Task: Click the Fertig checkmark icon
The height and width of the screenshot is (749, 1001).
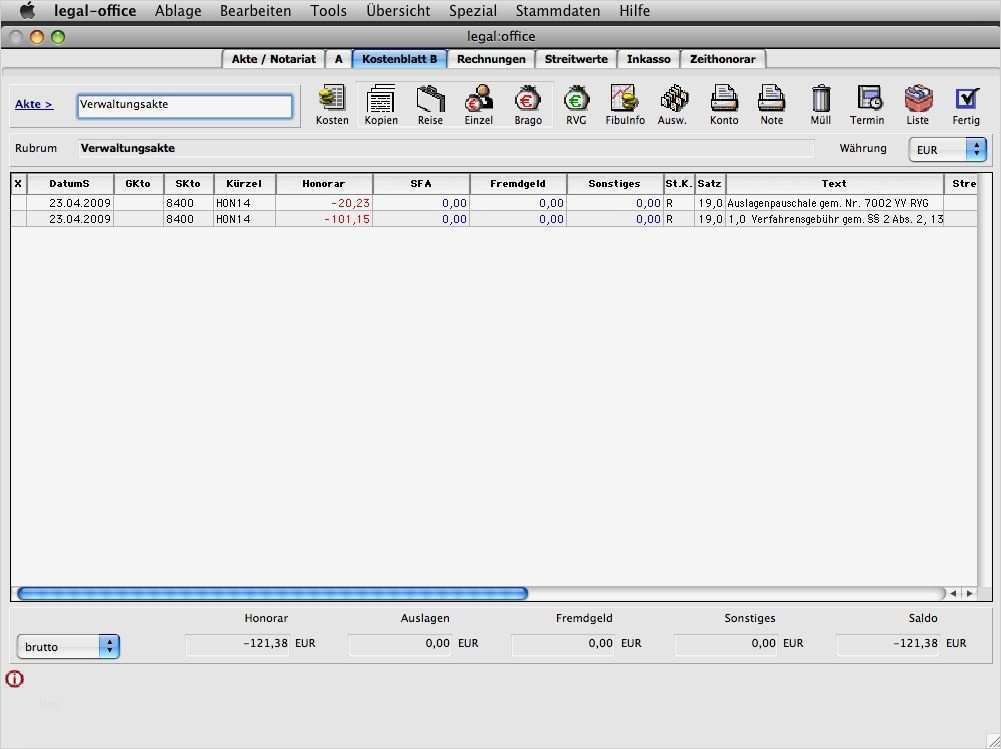Action: [966, 105]
